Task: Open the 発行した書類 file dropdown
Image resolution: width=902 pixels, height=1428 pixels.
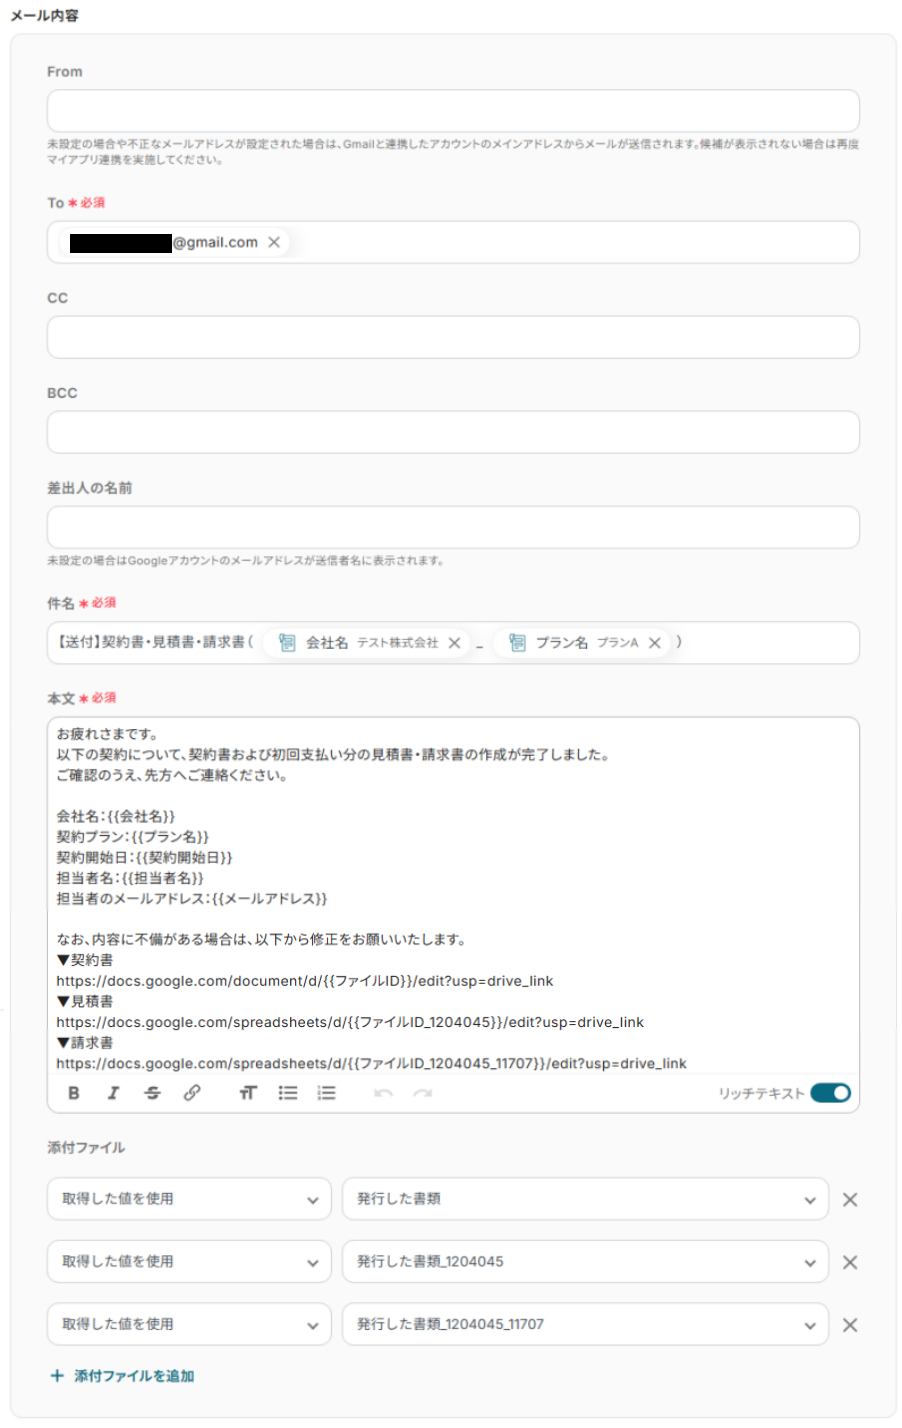Action: (x=585, y=1199)
